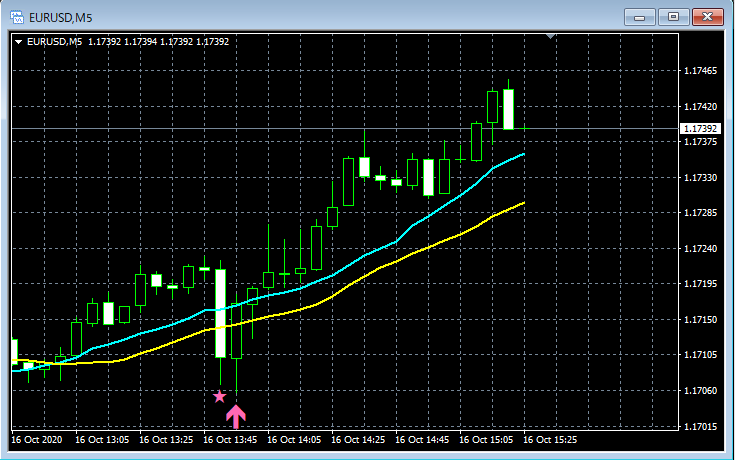
Task: Click the 1.17285 price scale label
Action: tap(700, 213)
